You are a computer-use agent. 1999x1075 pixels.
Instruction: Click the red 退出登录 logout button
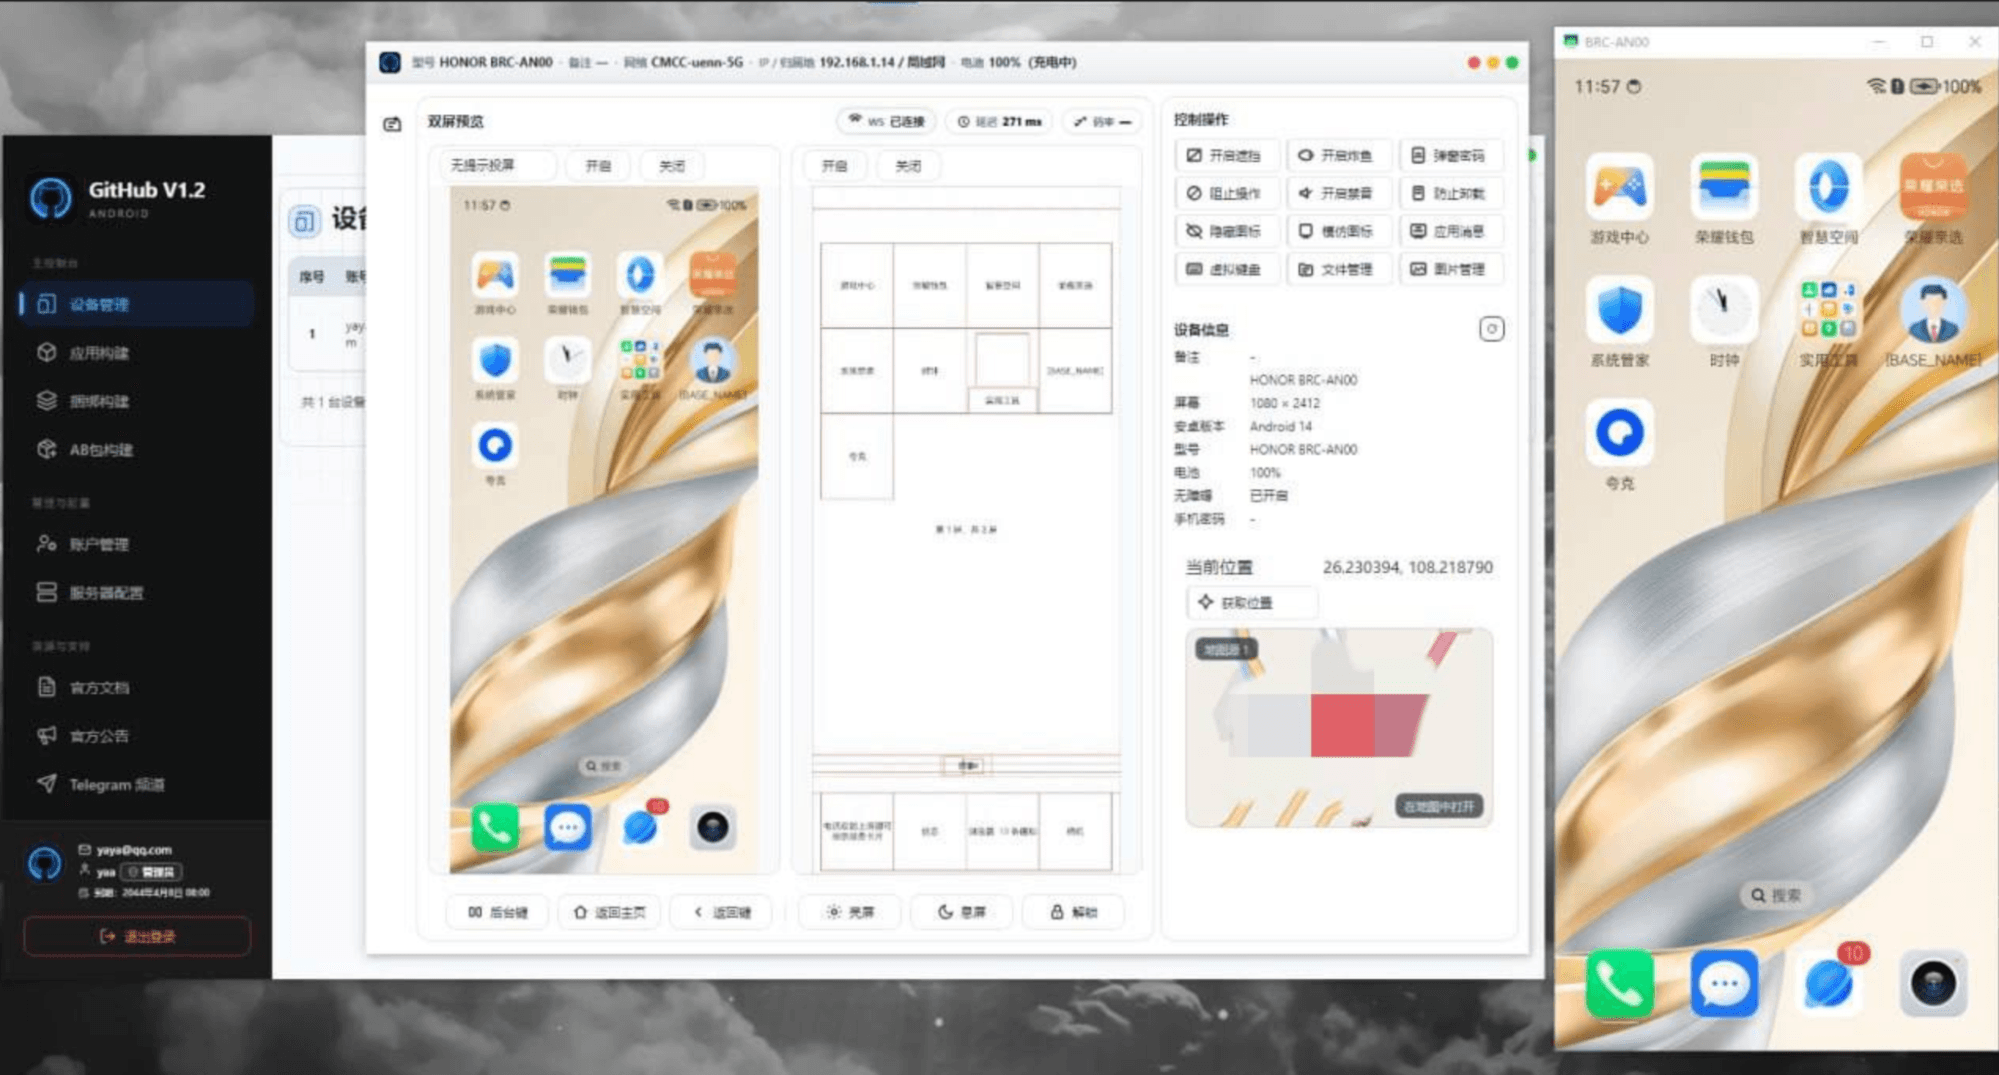[137, 936]
